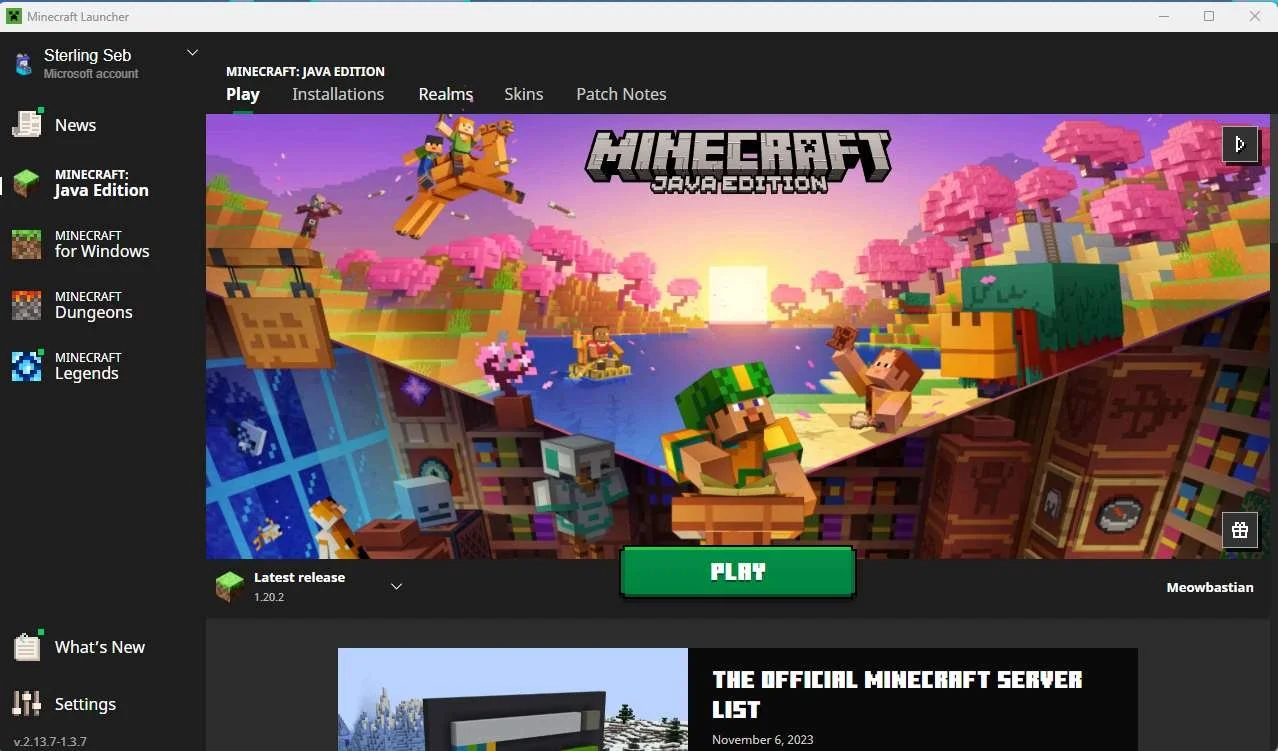Open the Latest release 1.20.2 selector
This screenshot has width=1278, height=751.
(310, 586)
